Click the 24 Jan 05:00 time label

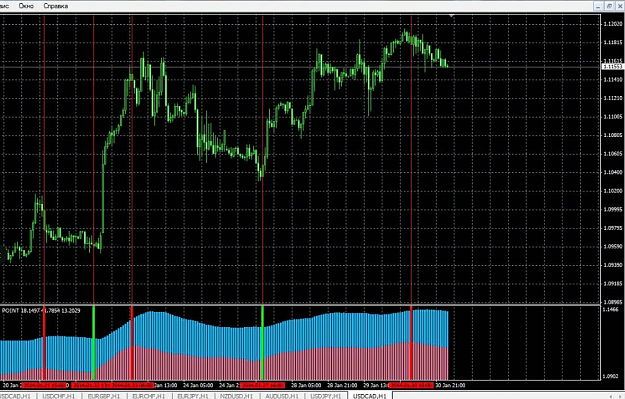click(x=198, y=385)
